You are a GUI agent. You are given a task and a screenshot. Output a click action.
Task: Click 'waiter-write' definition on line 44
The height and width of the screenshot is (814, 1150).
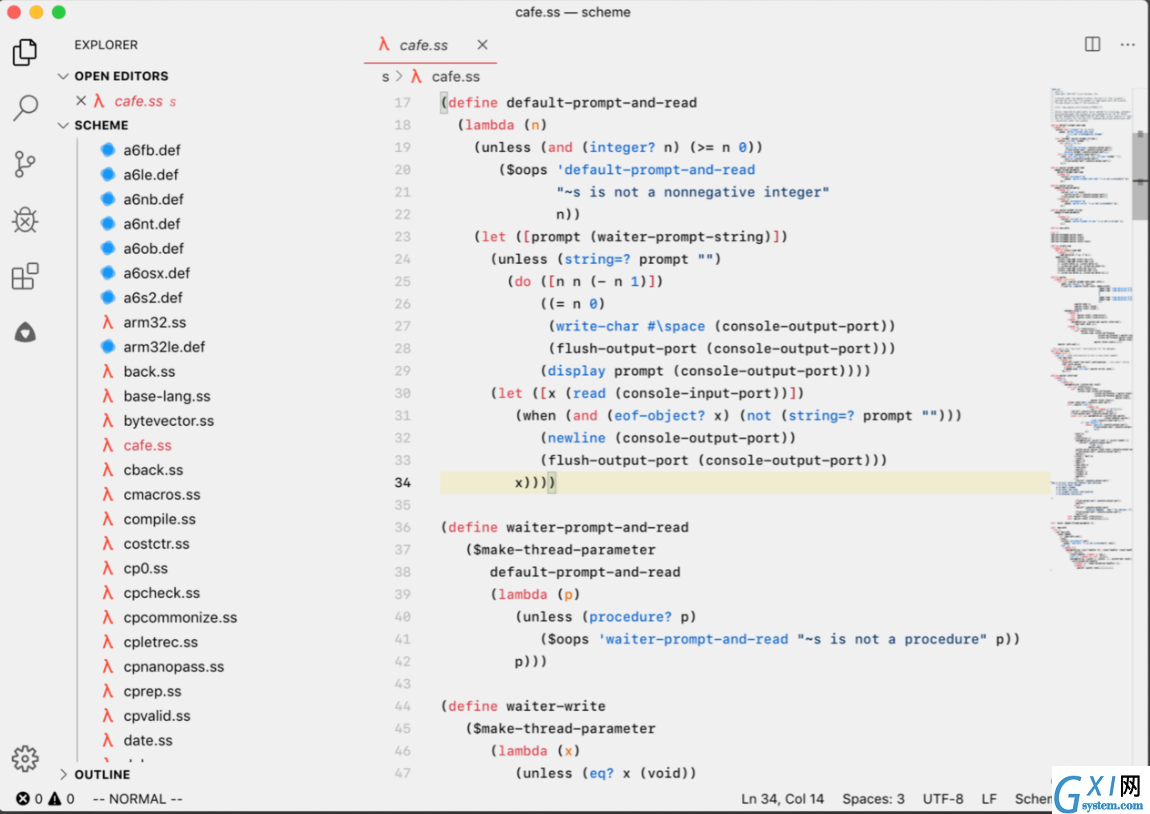(x=556, y=706)
